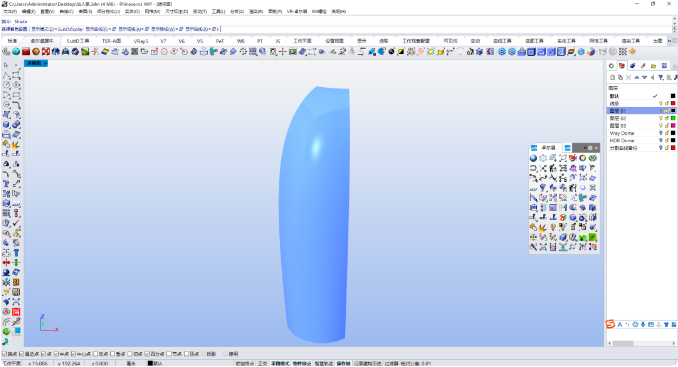The width and height of the screenshot is (678, 367).
Task: Select the text 'T' tool in the left toolbar
Action: pyautogui.click(x=6, y=184)
